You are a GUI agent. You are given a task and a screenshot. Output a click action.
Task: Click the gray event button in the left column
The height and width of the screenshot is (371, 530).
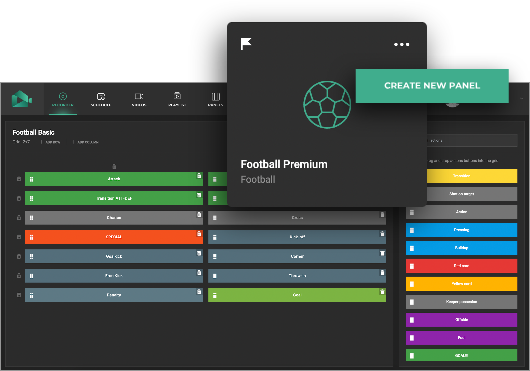114,218
